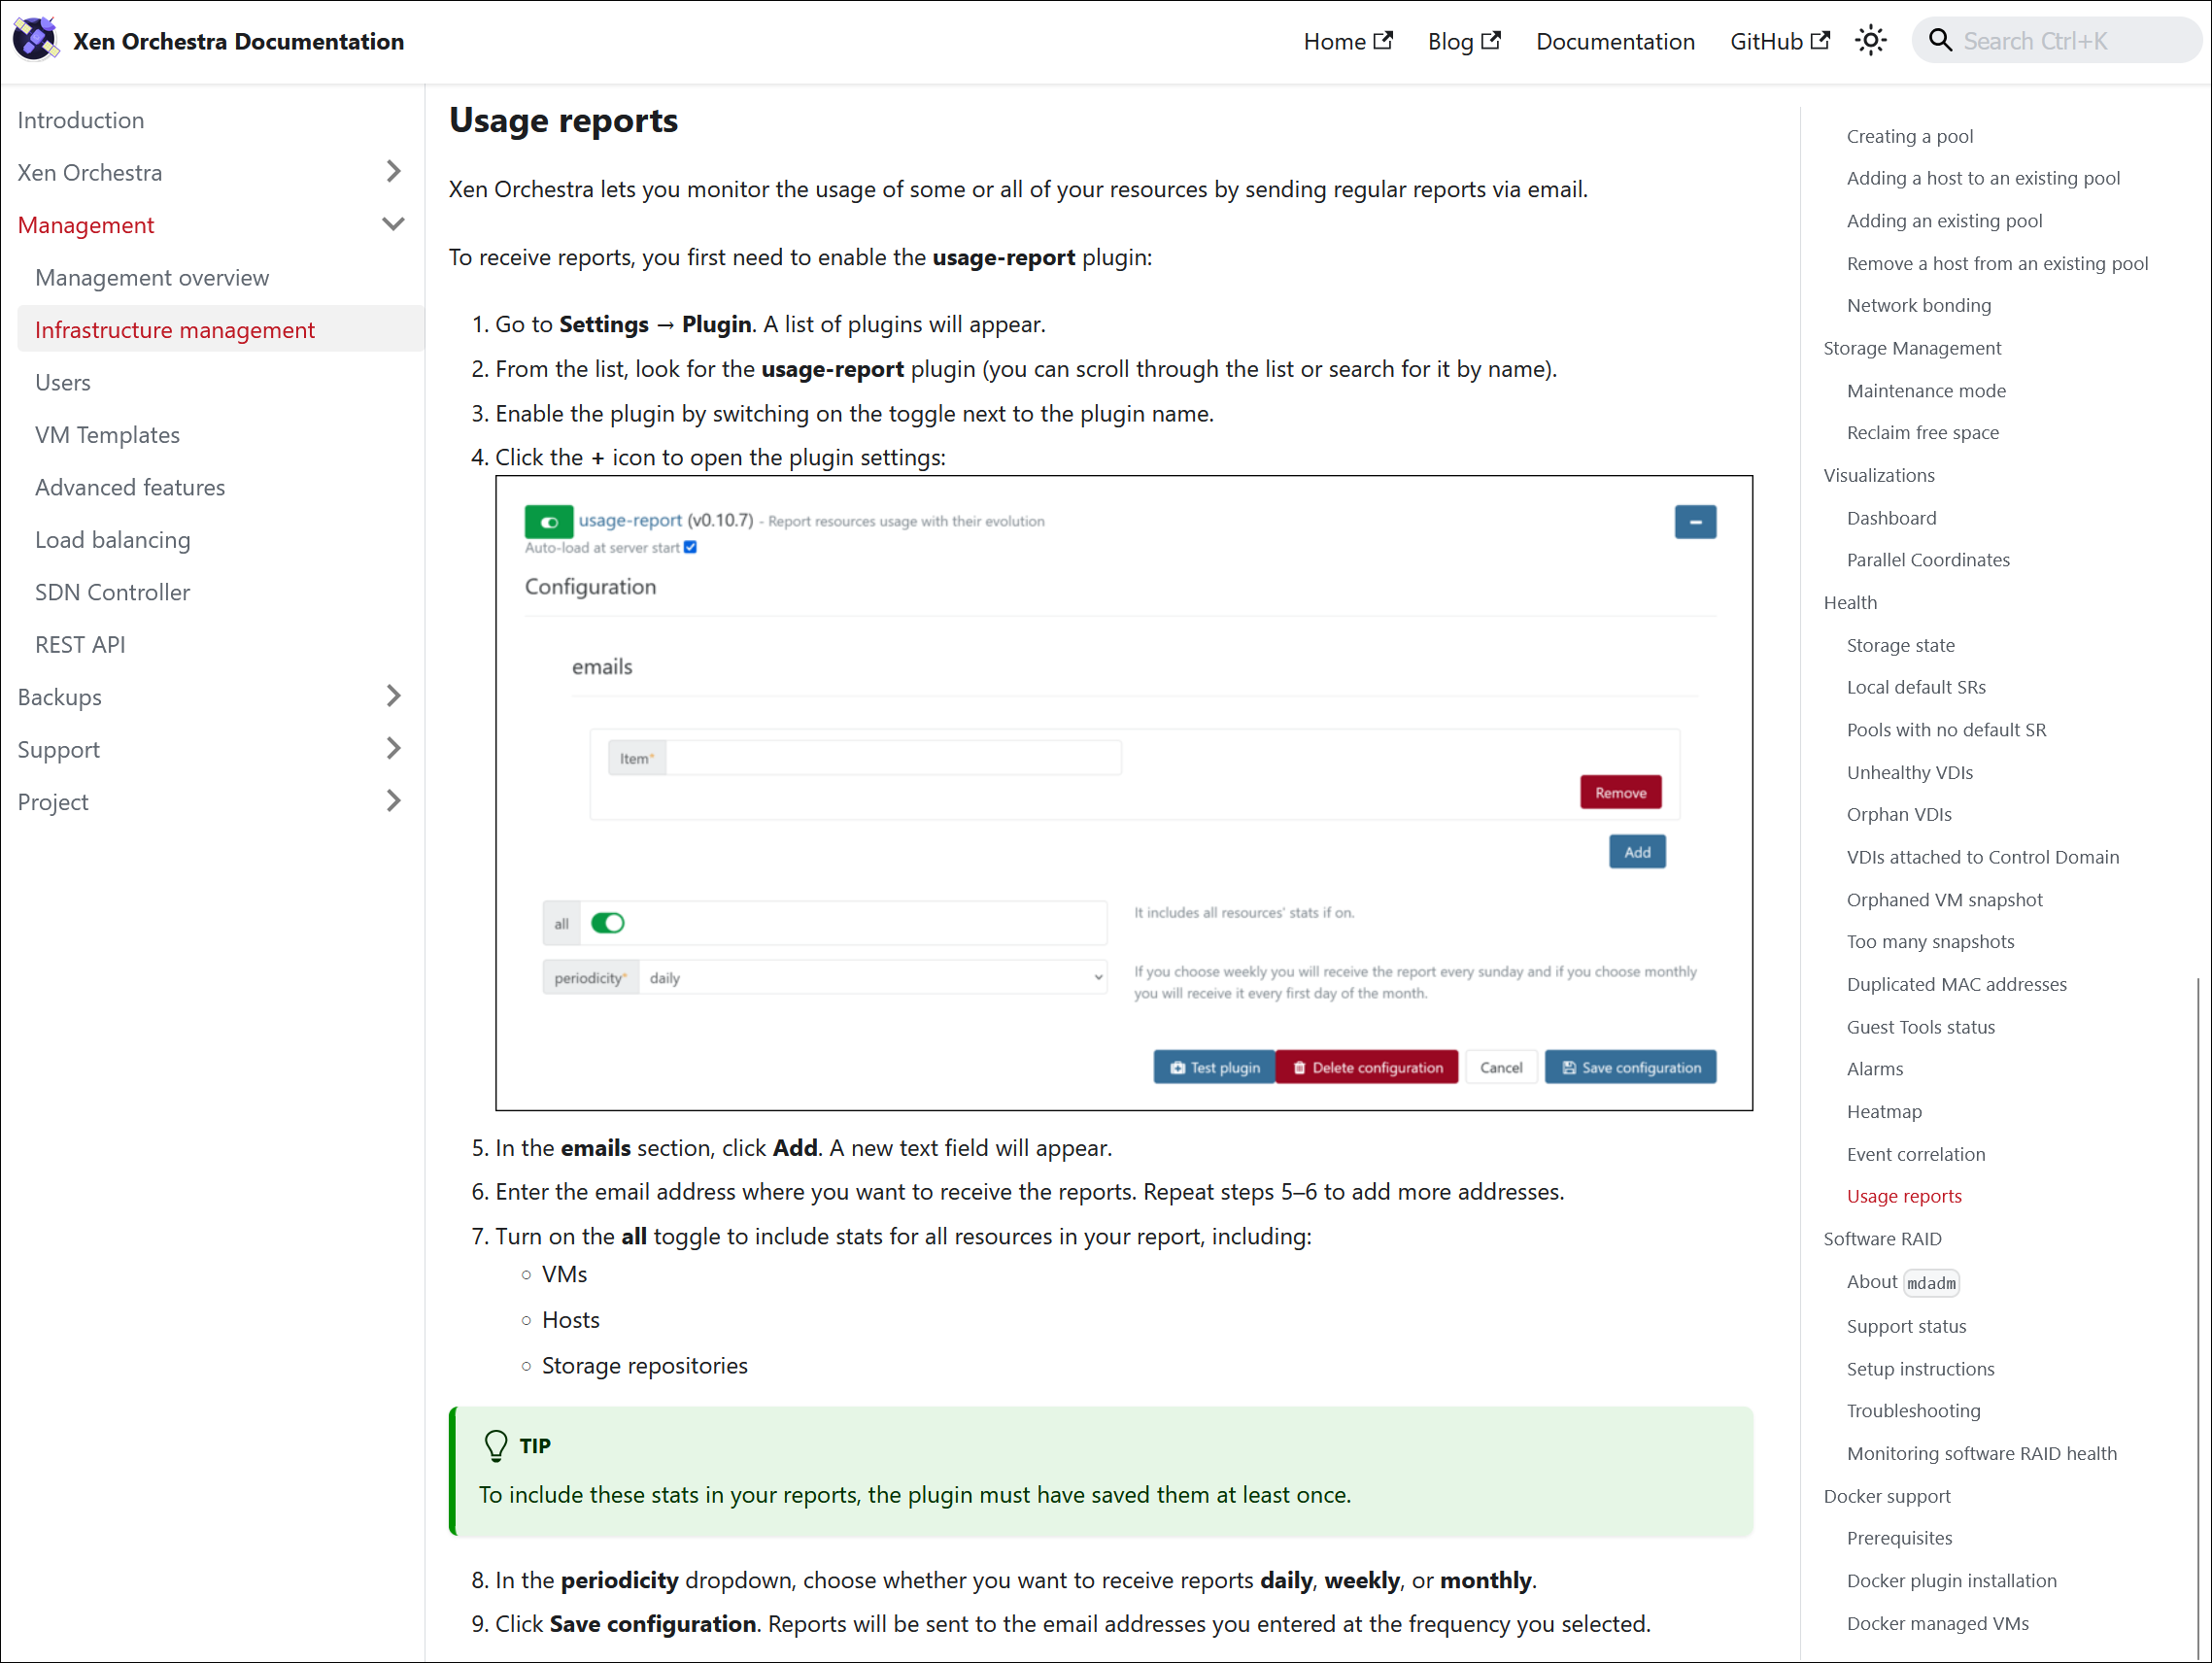Screen dimensions: 2212x1663
Task: Open VM Templates in the sidebar
Action: point(108,434)
